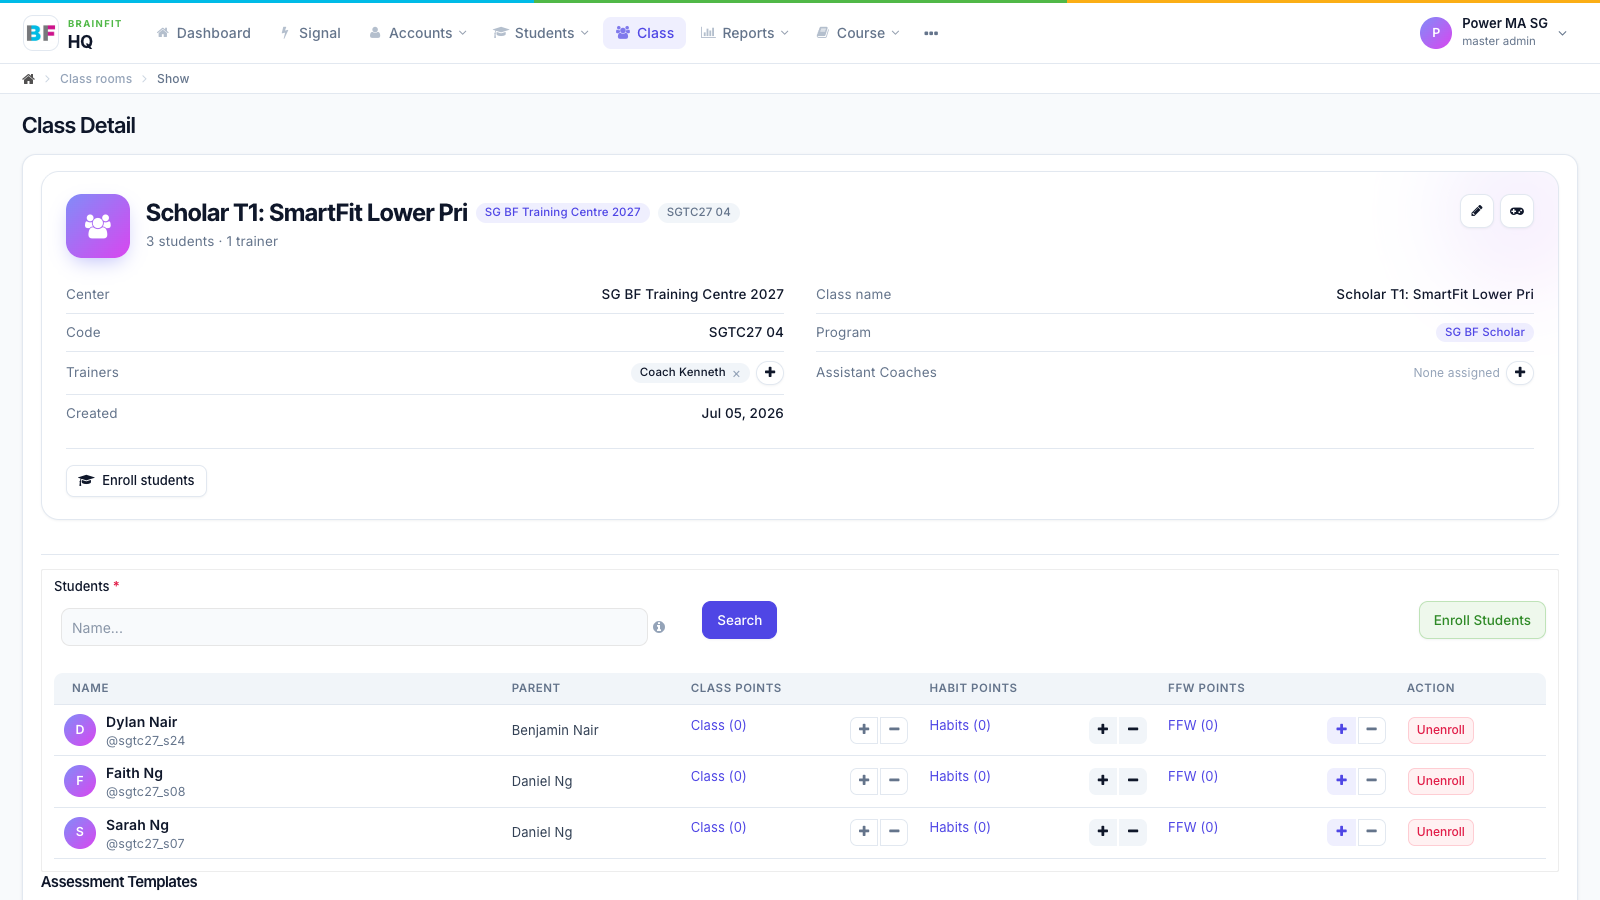Click the BrainFit HQ logo

click(x=73, y=33)
